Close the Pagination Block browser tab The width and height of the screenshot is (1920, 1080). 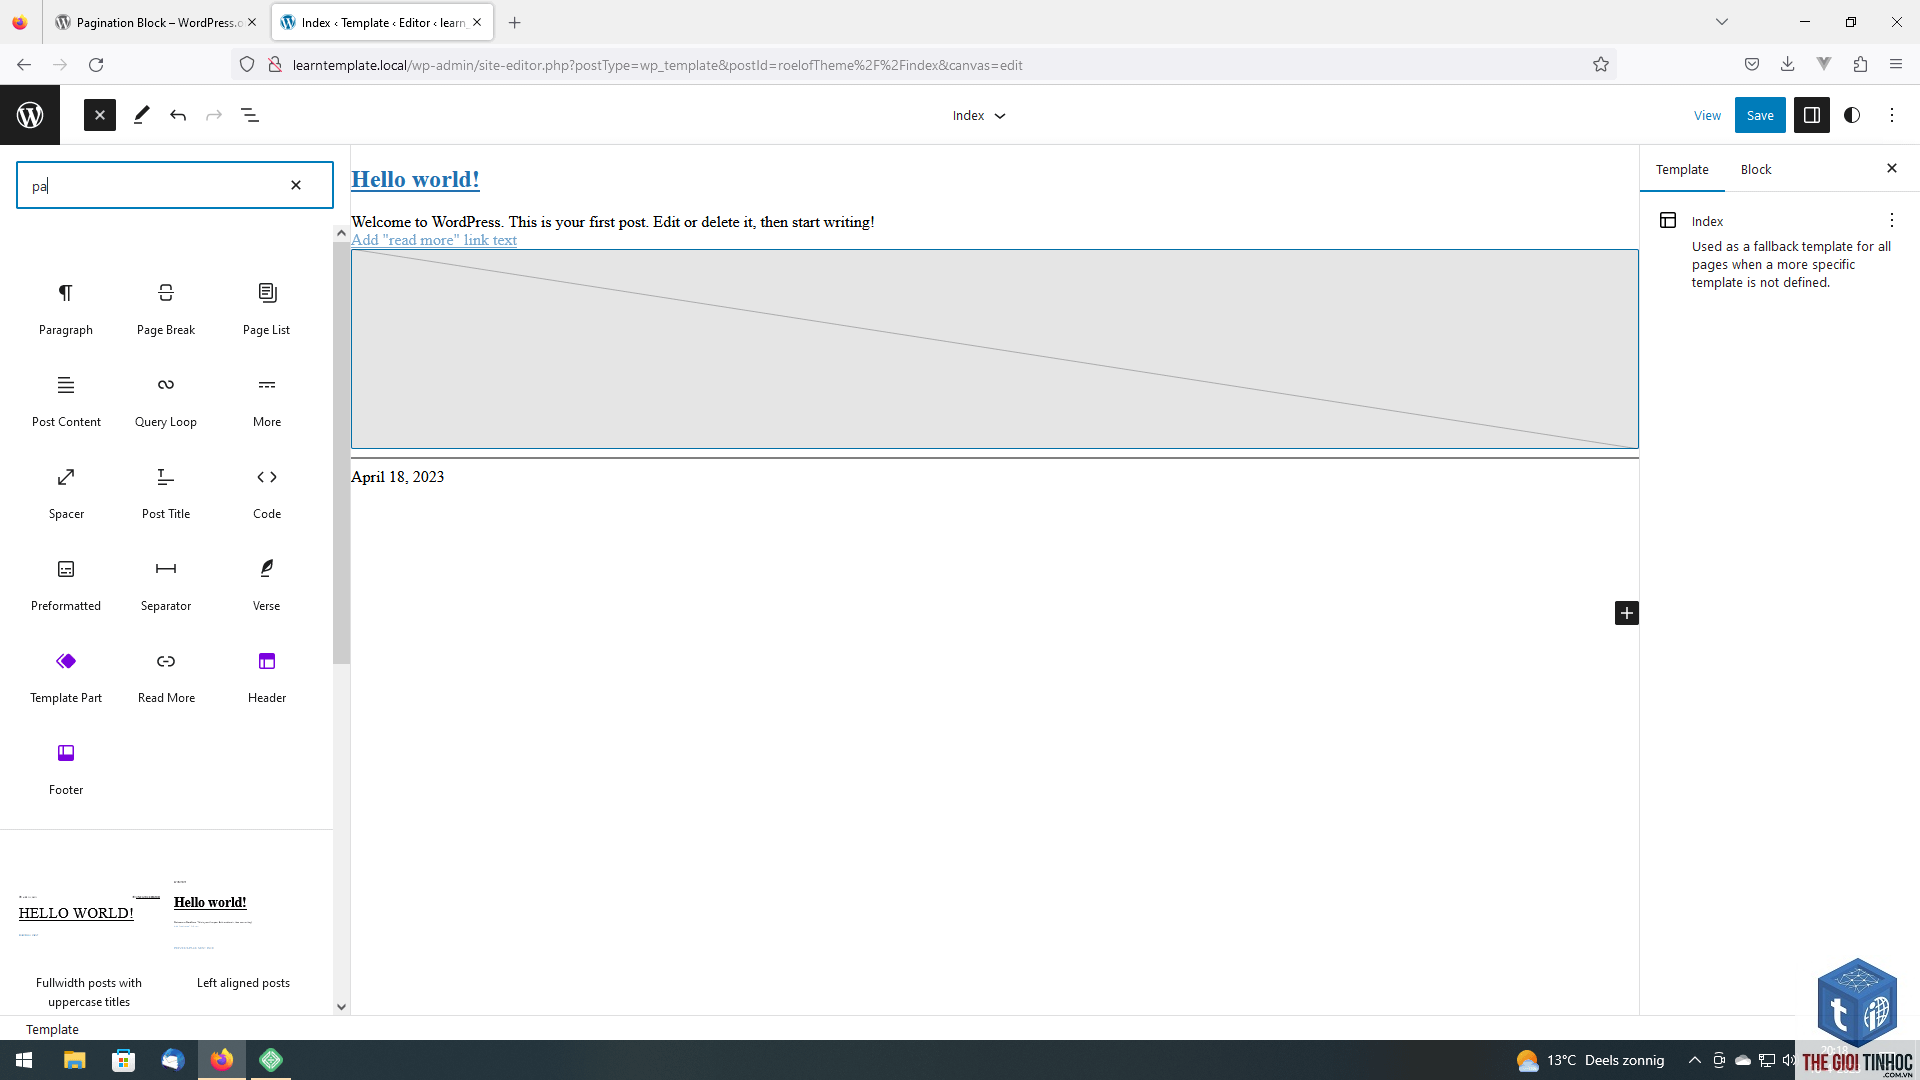[x=252, y=22]
